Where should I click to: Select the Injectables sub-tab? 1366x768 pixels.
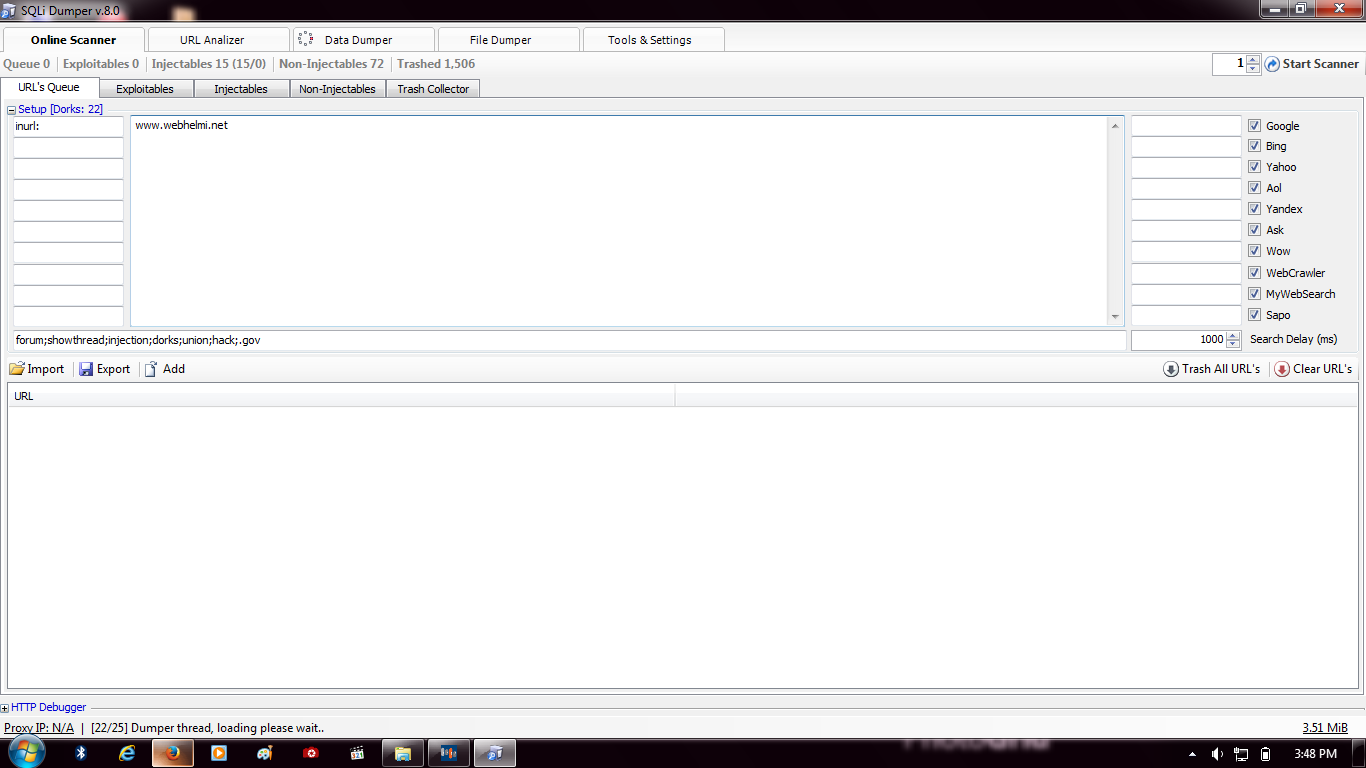pyautogui.click(x=241, y=89)
